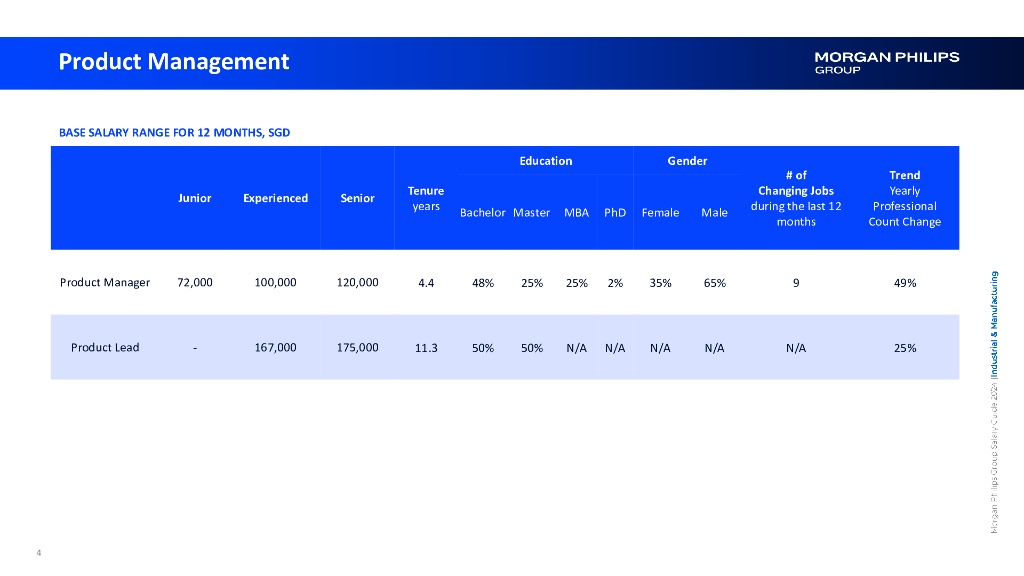The image size is (1024, 576).
Task: Select Product Manager MBA value 25%
Action: [577, 283]
